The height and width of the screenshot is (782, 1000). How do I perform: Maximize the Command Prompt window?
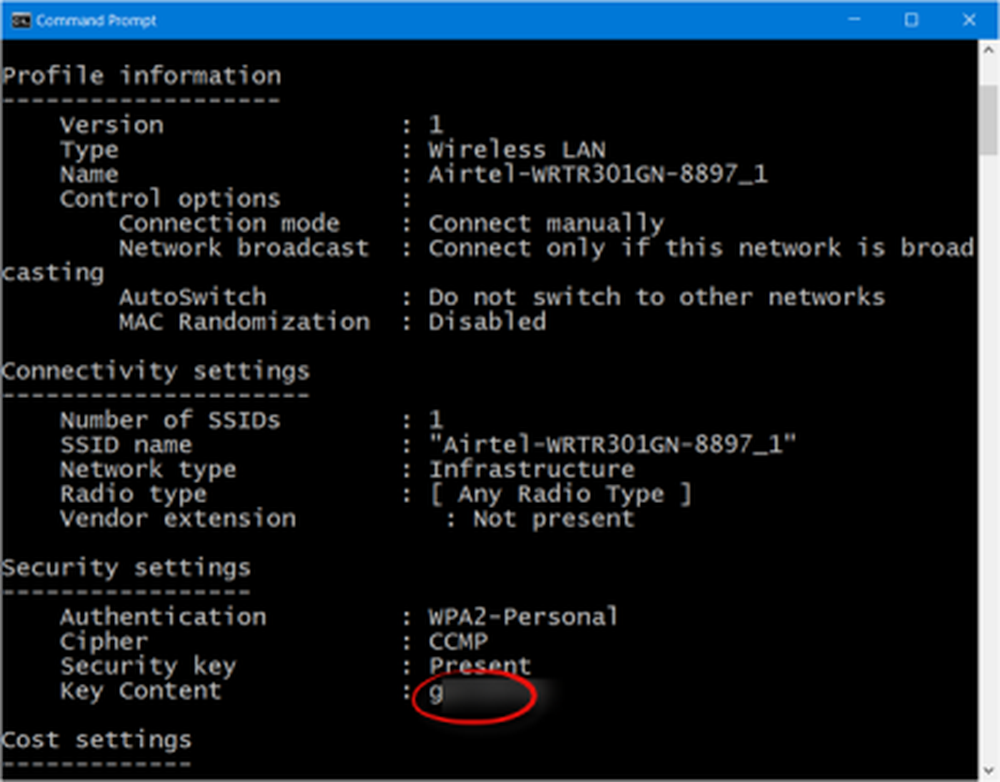(x=911, y=20)
